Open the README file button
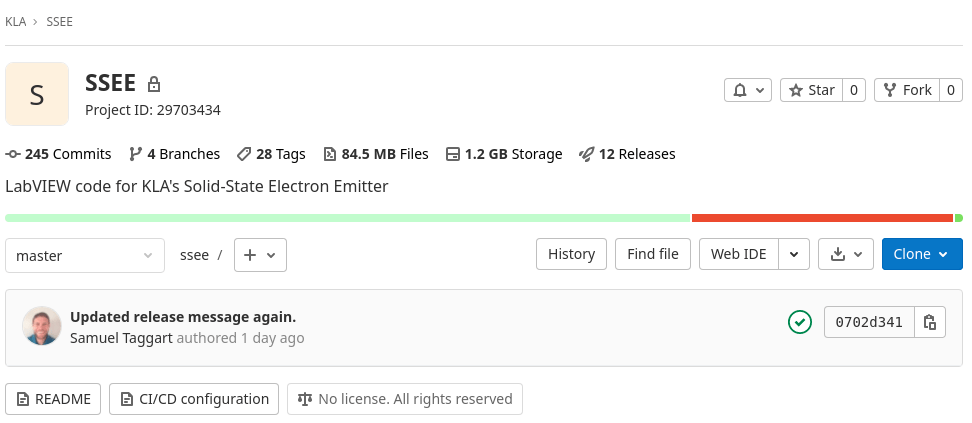This screenshot has height=423, width=972. [53, 399]
